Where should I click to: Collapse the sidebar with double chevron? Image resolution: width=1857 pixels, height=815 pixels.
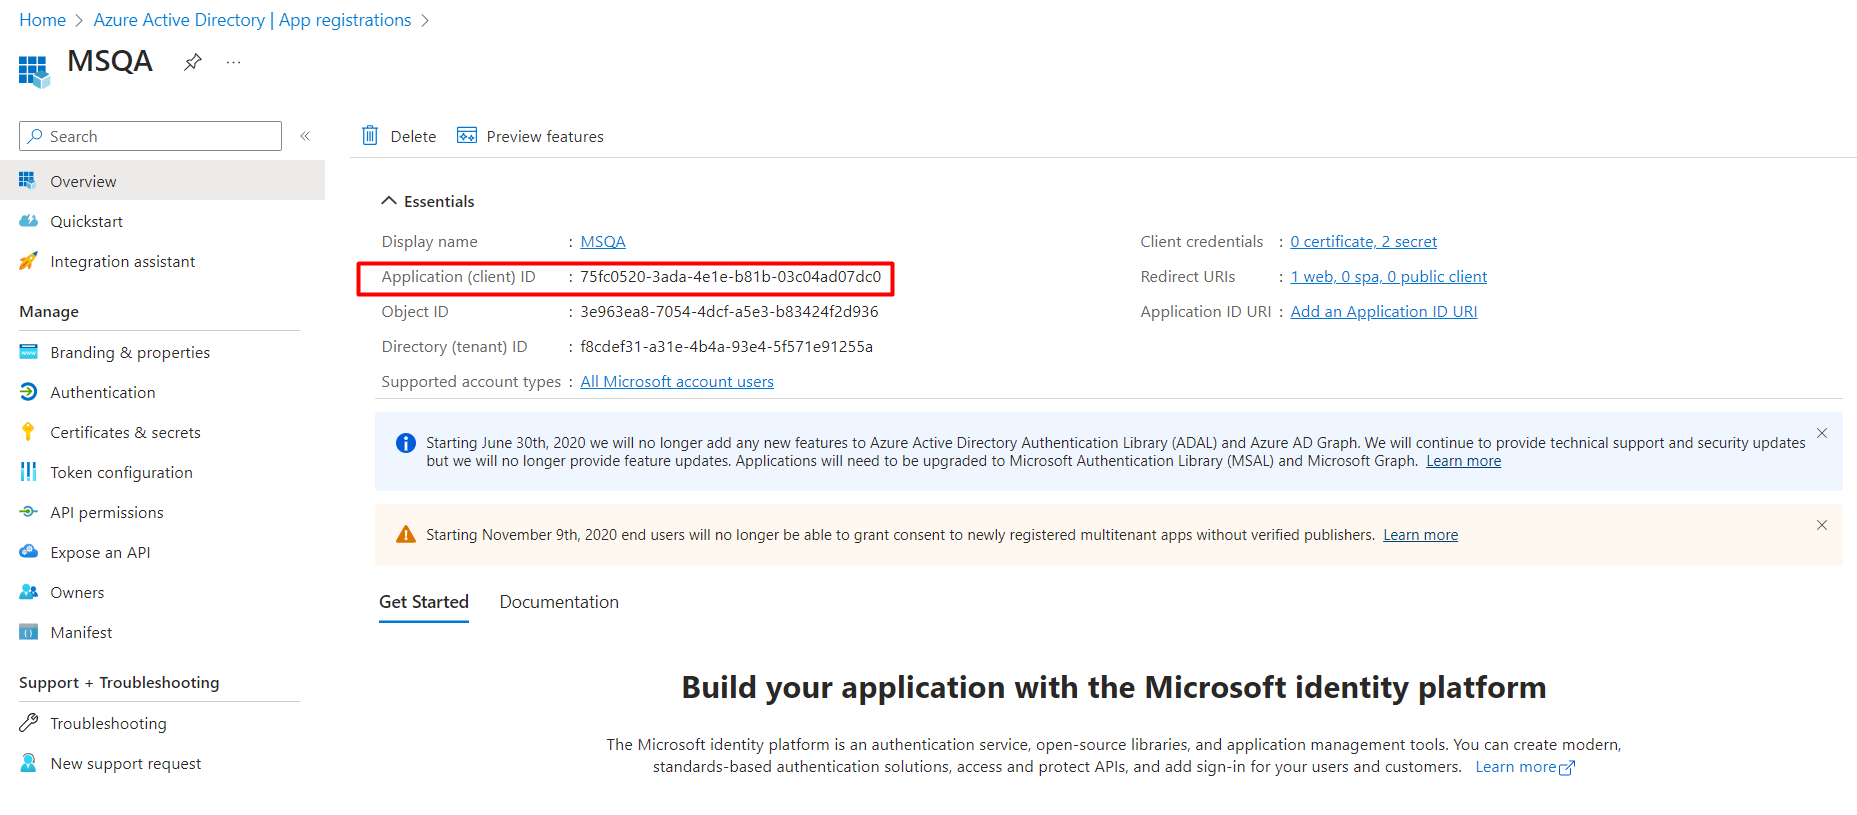coord(305,136)
